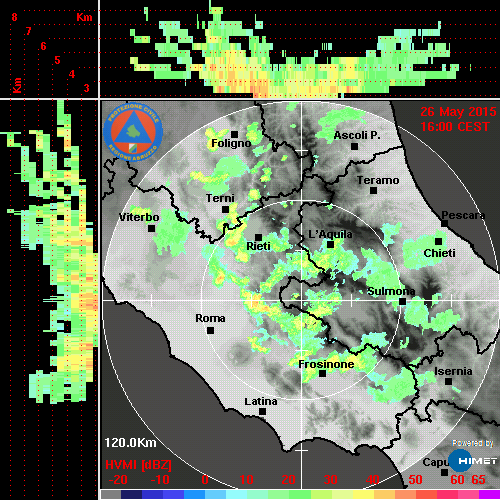
Task: Click the Terni city marker square
Action: point(226,210)
